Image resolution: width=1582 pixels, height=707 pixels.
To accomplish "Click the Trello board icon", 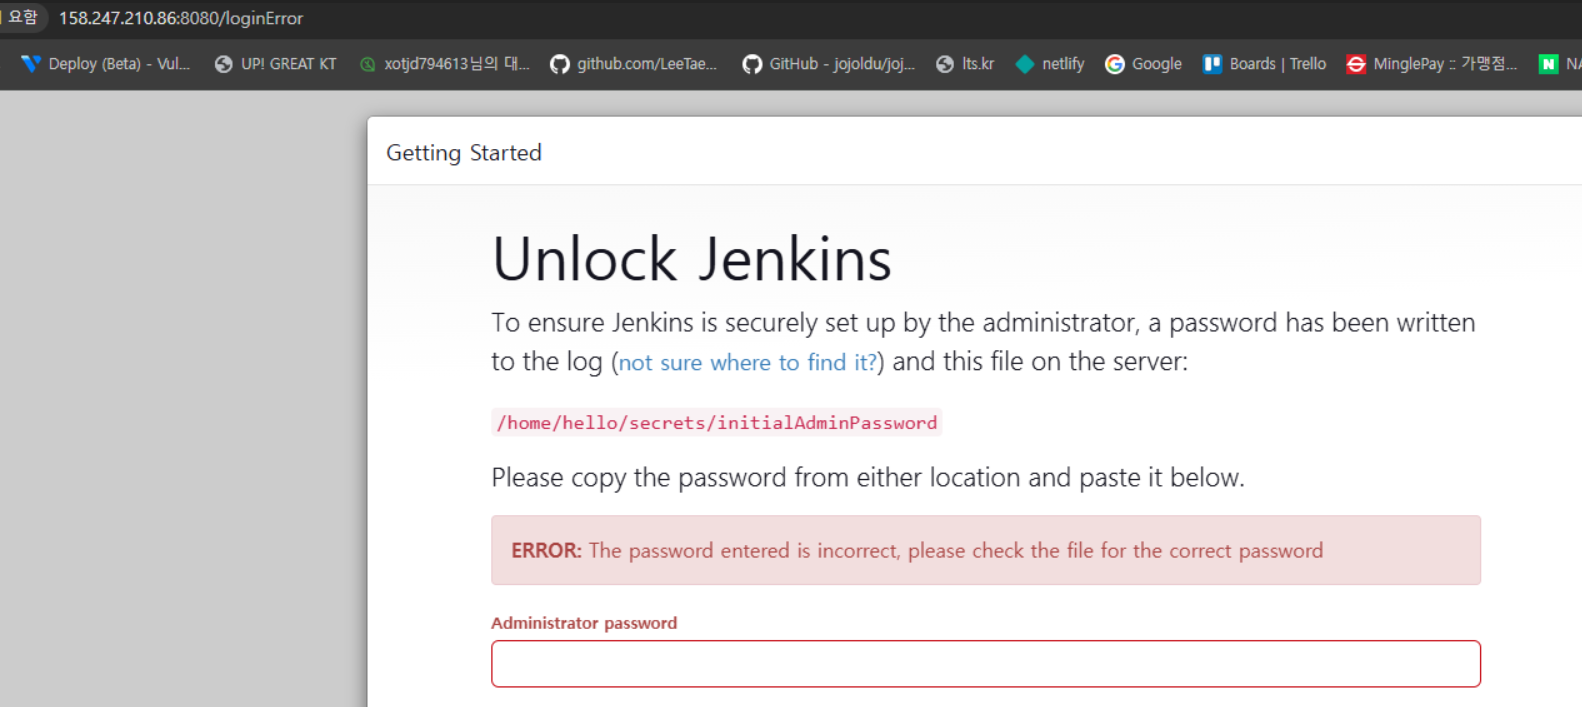I will tap(1212, 64).
